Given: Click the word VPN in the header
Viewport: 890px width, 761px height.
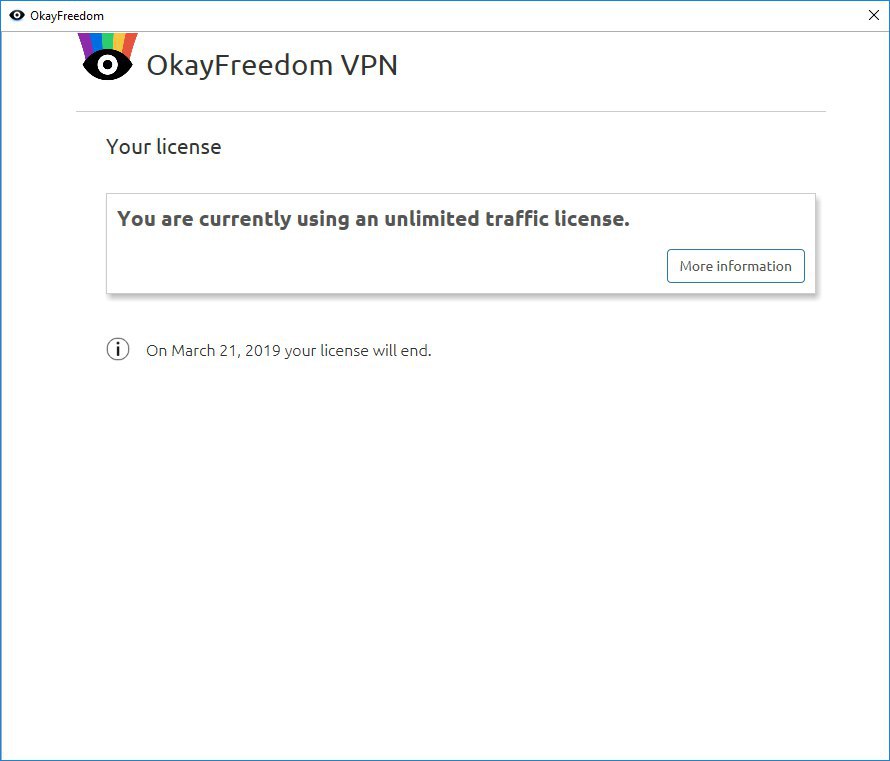Looking at the screenshot, I should (x=369, y=65).
